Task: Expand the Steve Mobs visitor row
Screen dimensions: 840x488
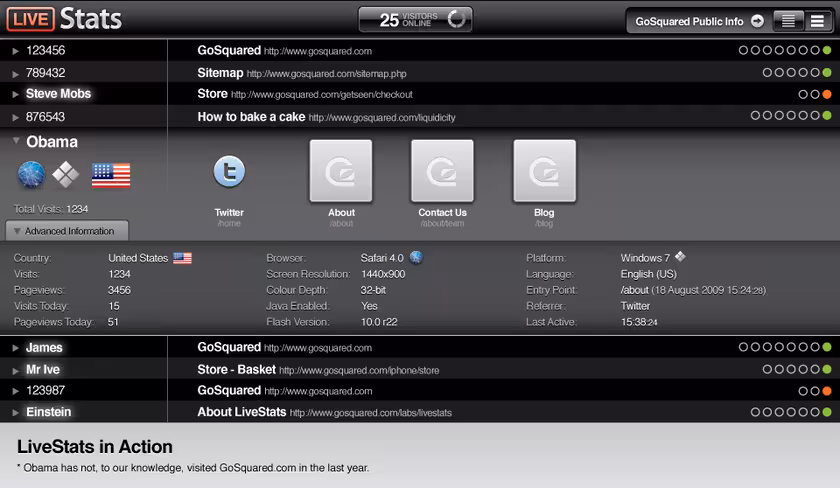Action: tap(16, 94)
